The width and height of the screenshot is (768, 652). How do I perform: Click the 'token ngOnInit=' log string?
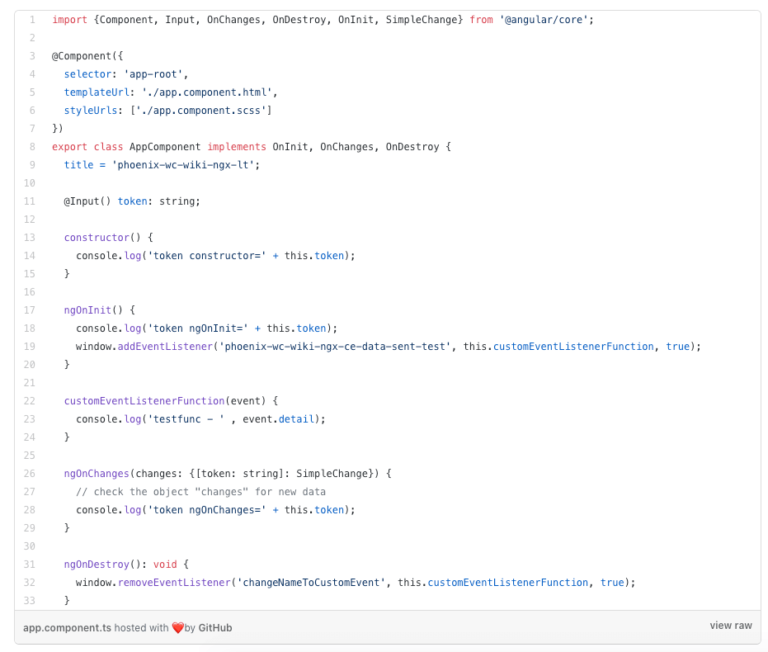(197, 328)
